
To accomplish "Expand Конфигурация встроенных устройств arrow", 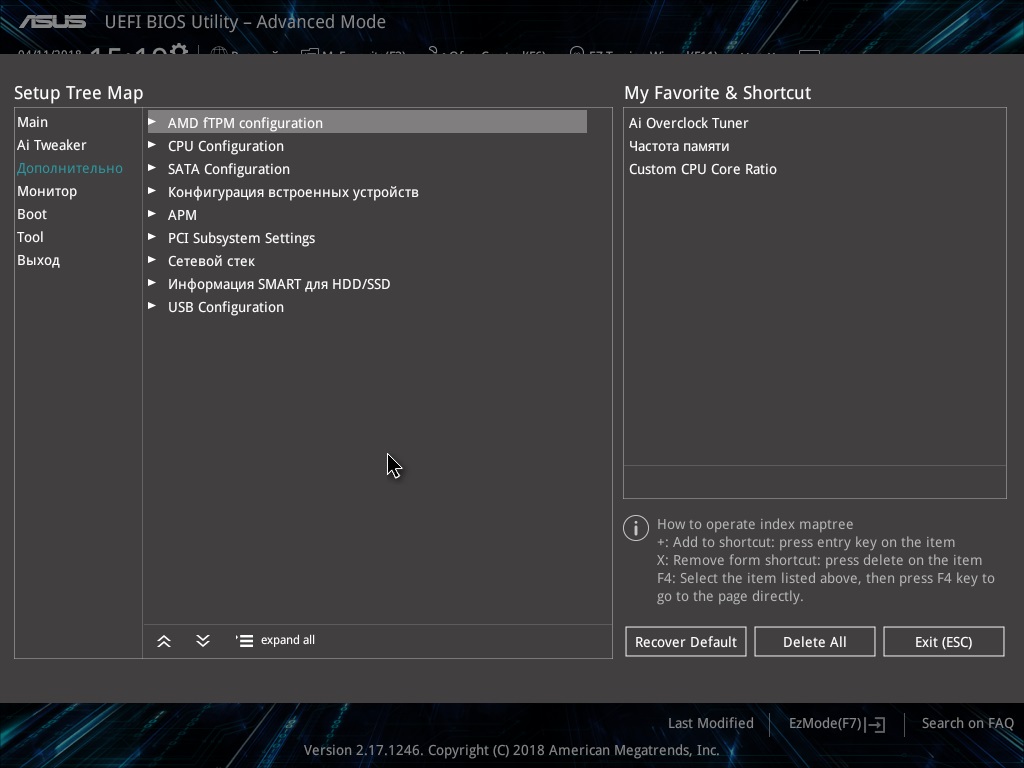I will point(152,191).
